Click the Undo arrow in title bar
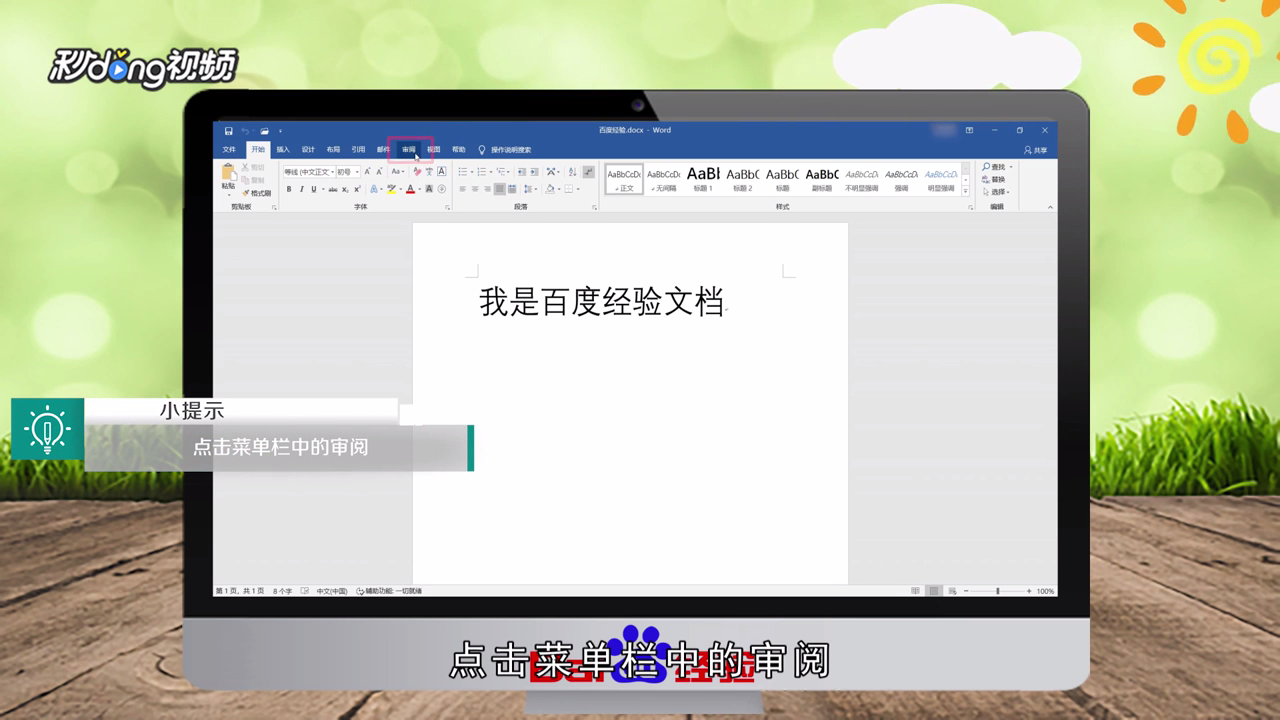Viewport: 1280px width, 720px height. coord(245,131)
